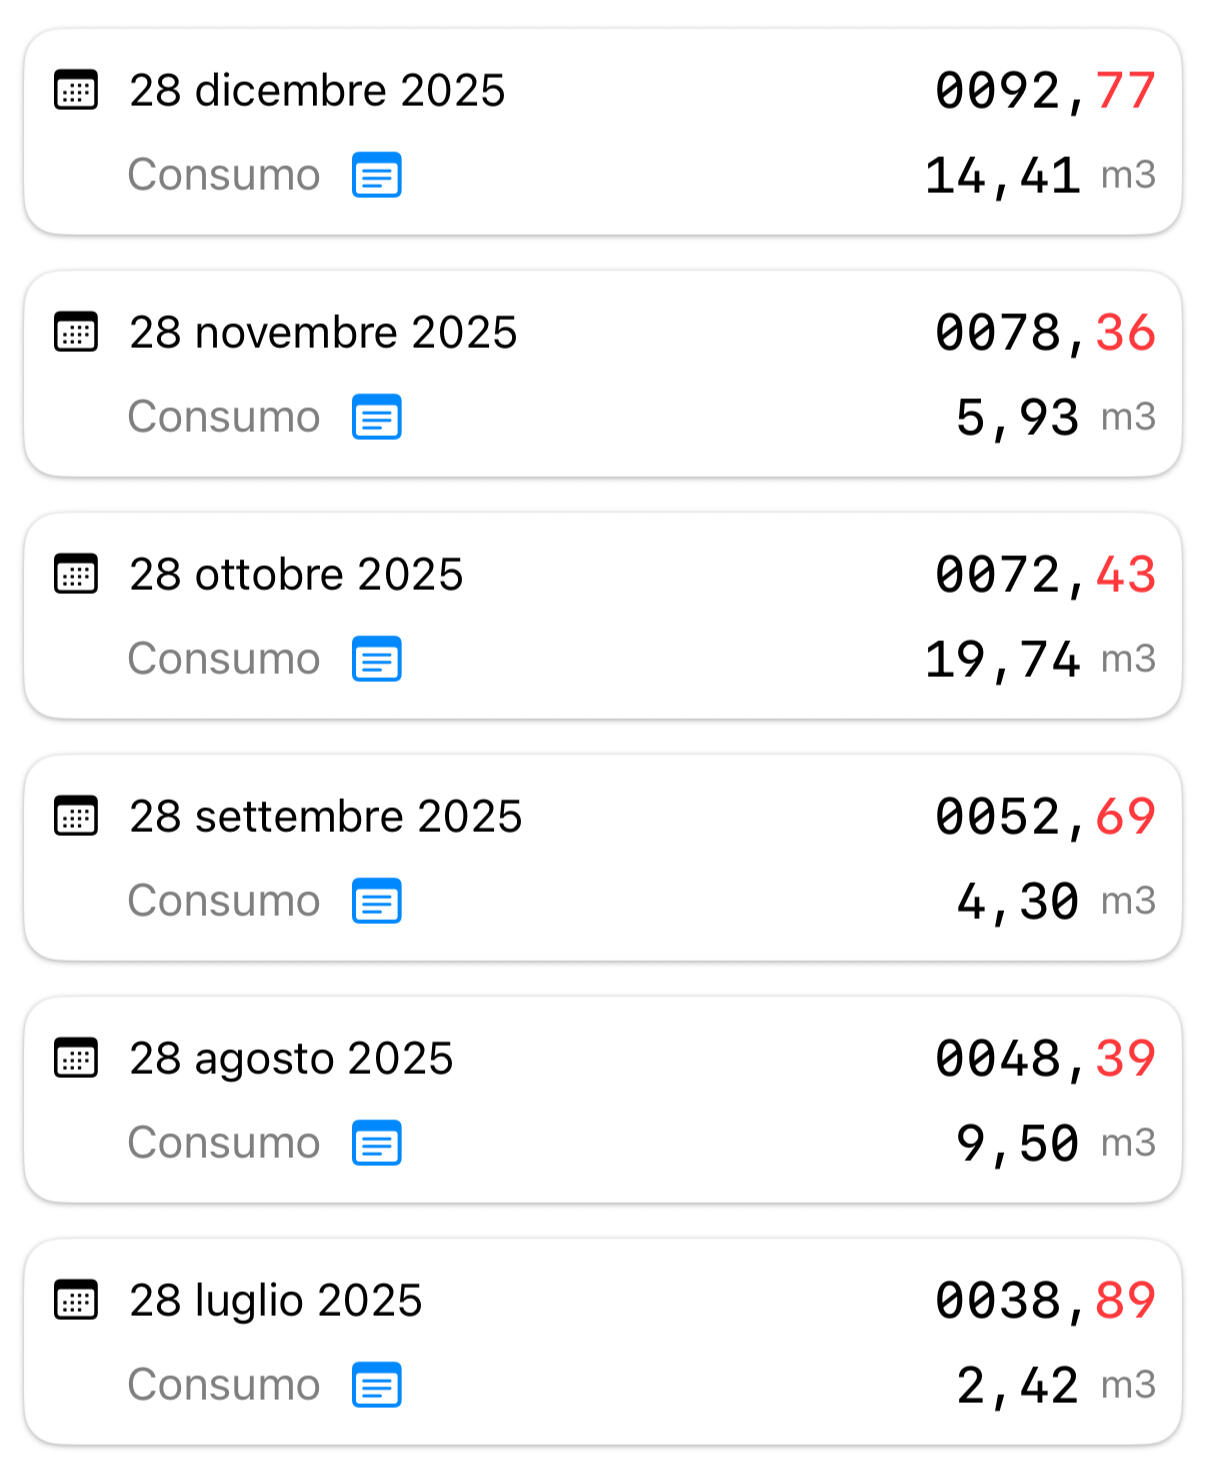Click the meter reading 0038,89

tap(1044, 1300)
